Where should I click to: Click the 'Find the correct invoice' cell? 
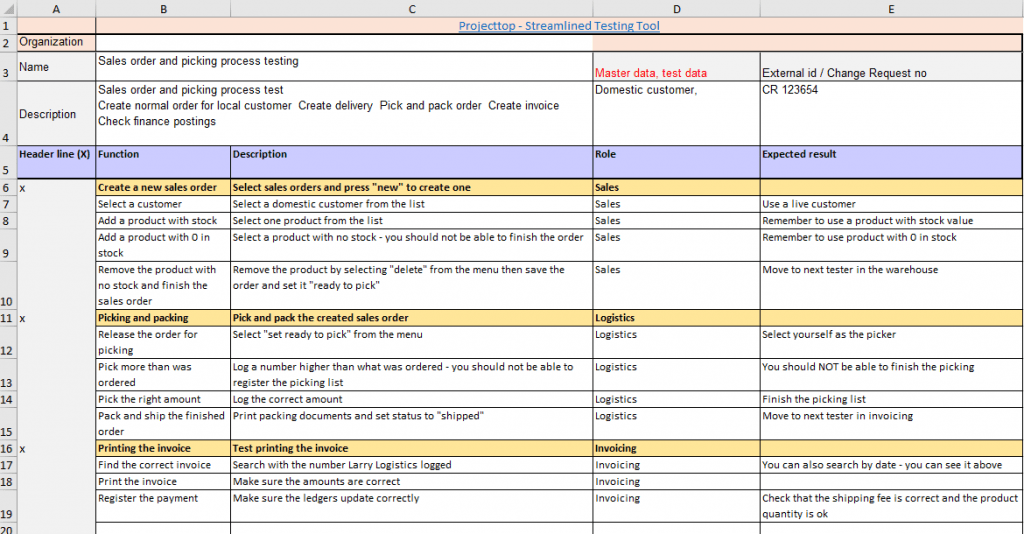(163, 465)
